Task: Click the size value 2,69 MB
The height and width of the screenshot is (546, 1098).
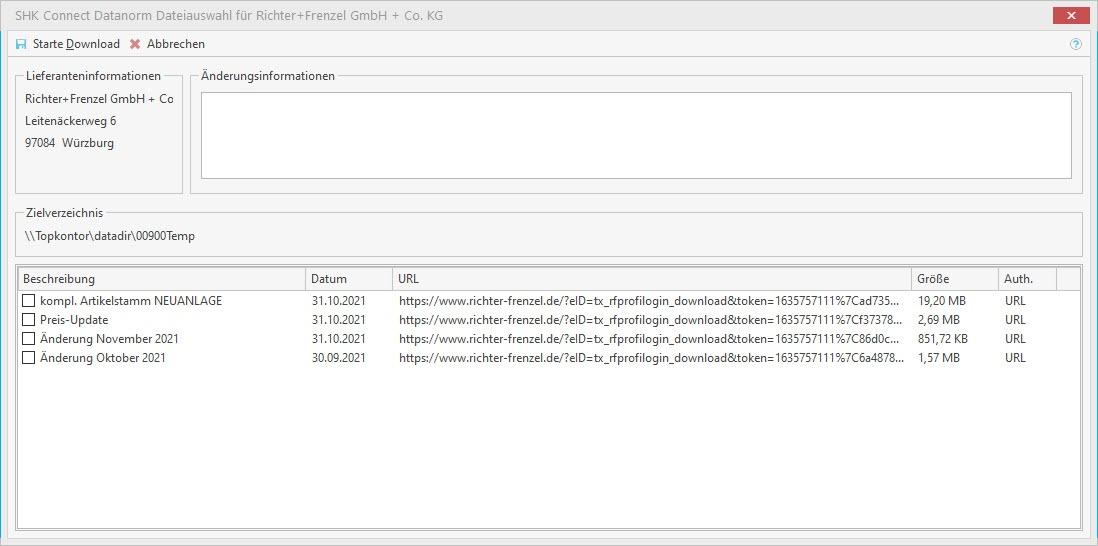Action: [939, 320]
